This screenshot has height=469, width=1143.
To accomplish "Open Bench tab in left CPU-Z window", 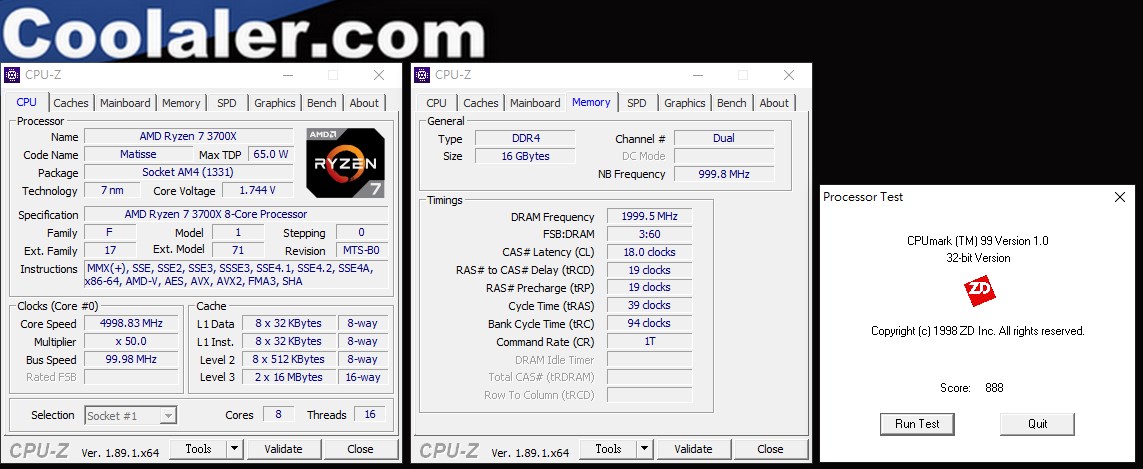I will coord(321,103).
